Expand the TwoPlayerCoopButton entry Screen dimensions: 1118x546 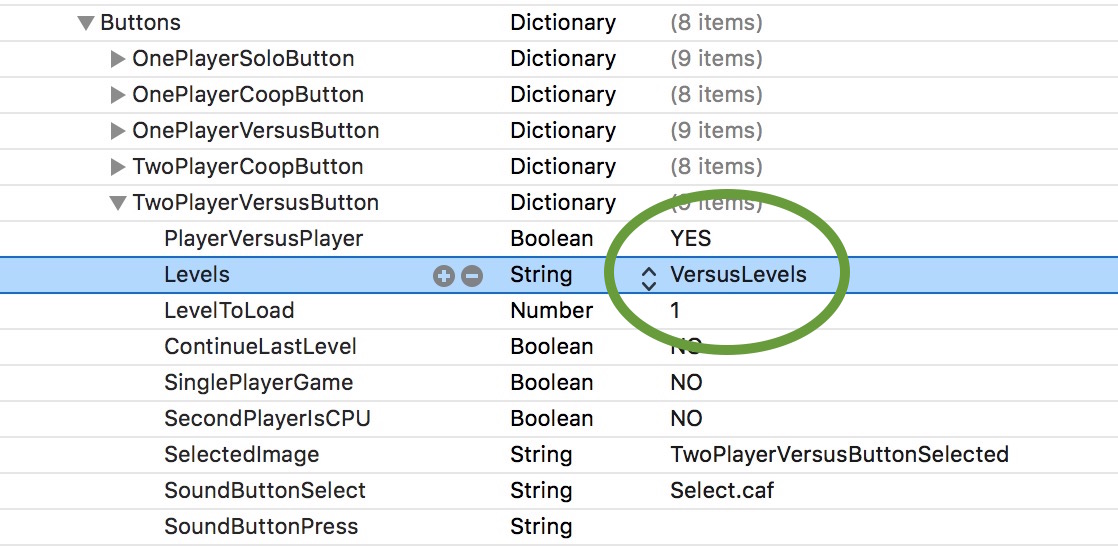coord(118,167)
